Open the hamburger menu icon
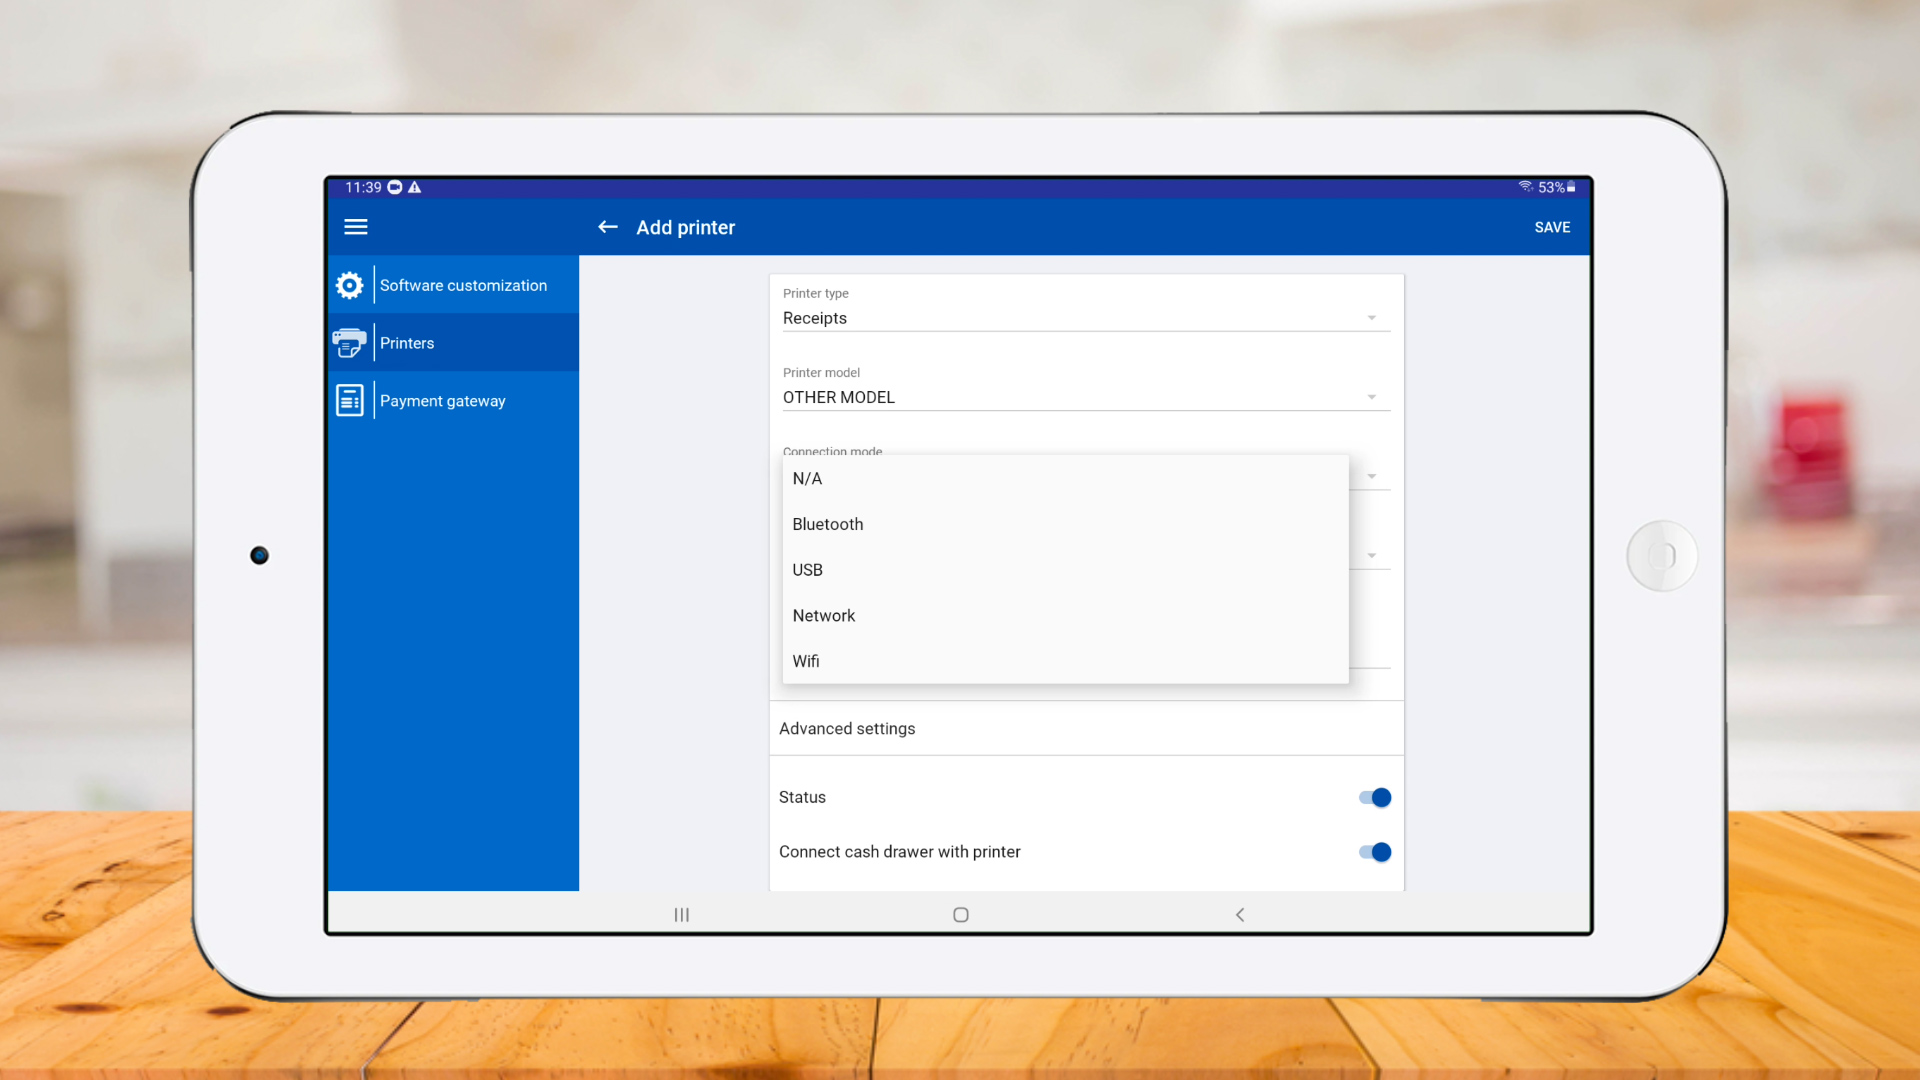This screenshot has height=1080, width=1920. tap(356, 227)
